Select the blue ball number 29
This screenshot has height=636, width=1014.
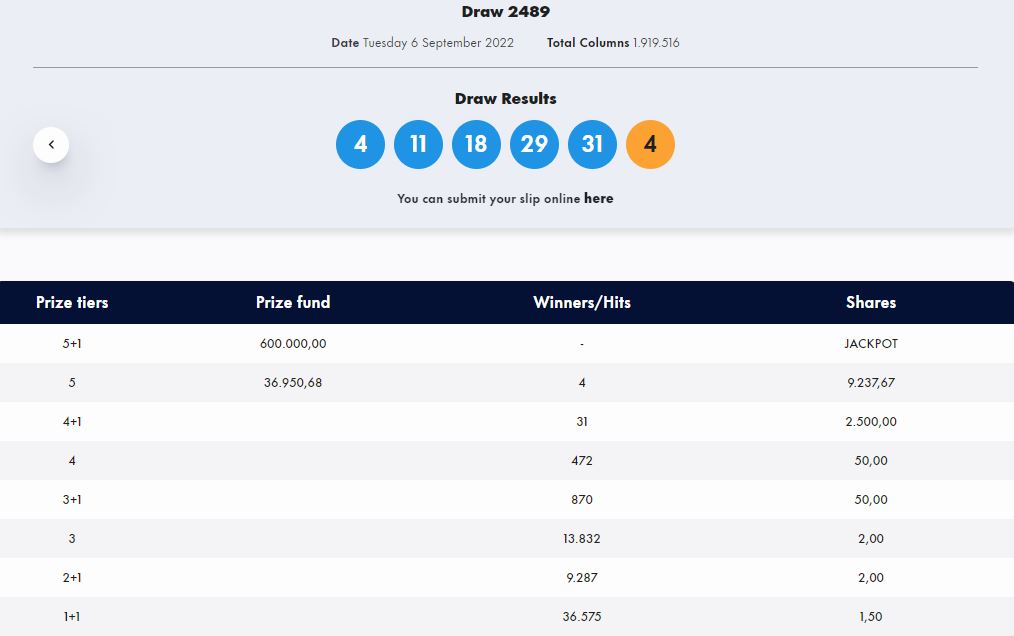click(x=534, y=144)
